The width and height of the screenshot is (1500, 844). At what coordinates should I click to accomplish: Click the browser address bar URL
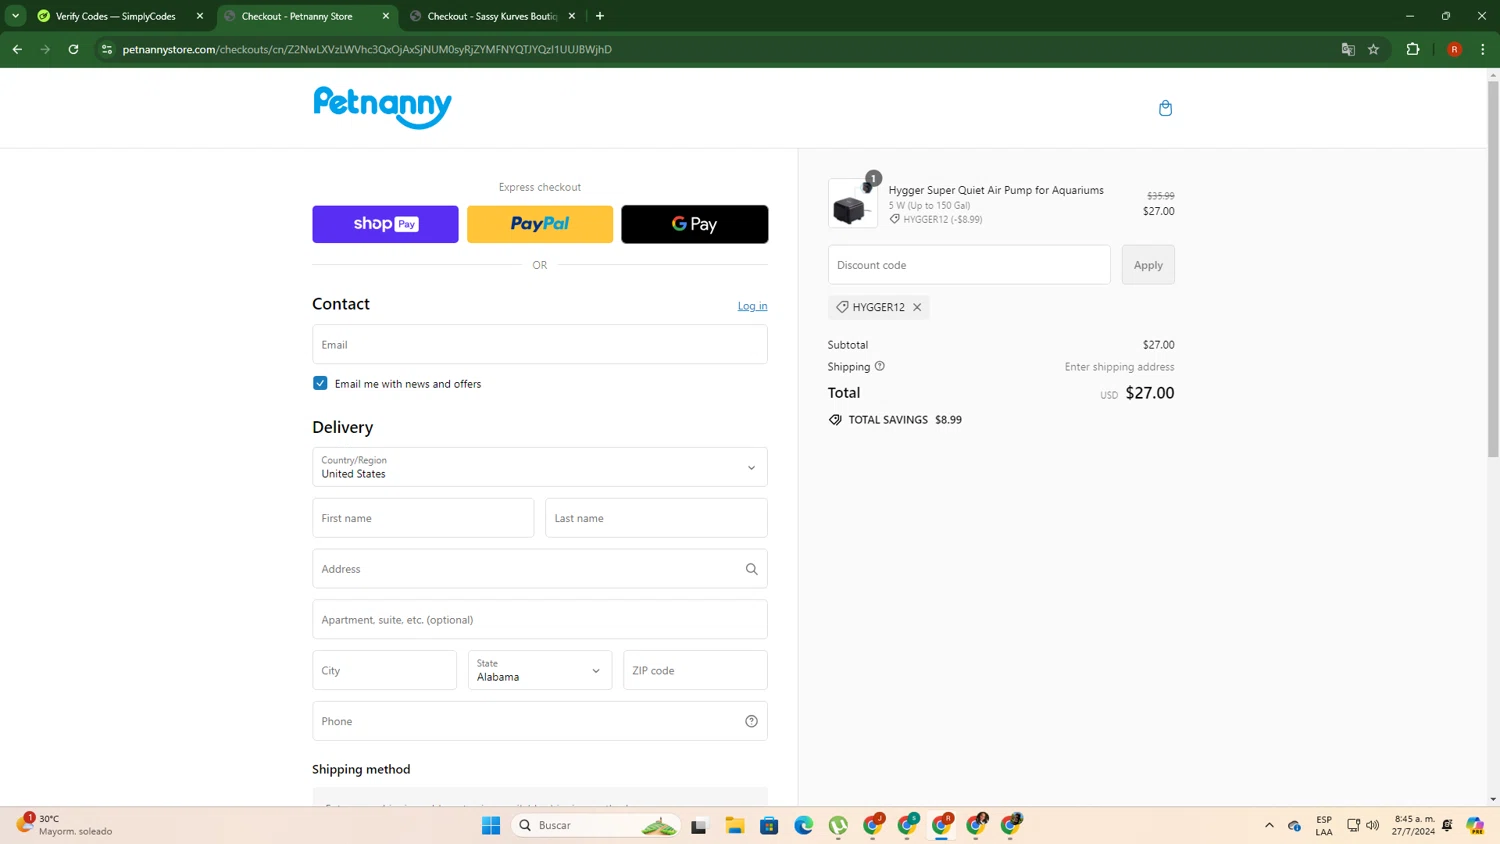[x=367, y=49]
